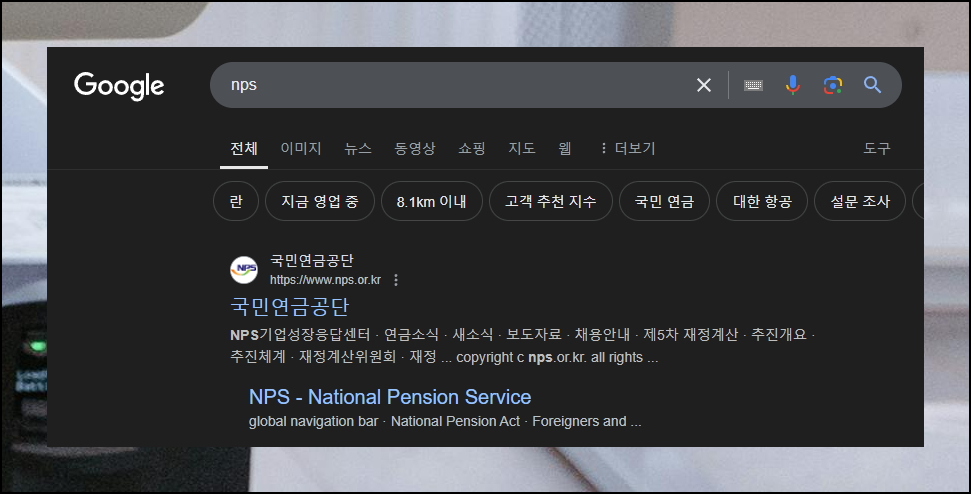971x494 pixels.
Task: Switch to the 지도 tab
Action: [x=521, y=149]
